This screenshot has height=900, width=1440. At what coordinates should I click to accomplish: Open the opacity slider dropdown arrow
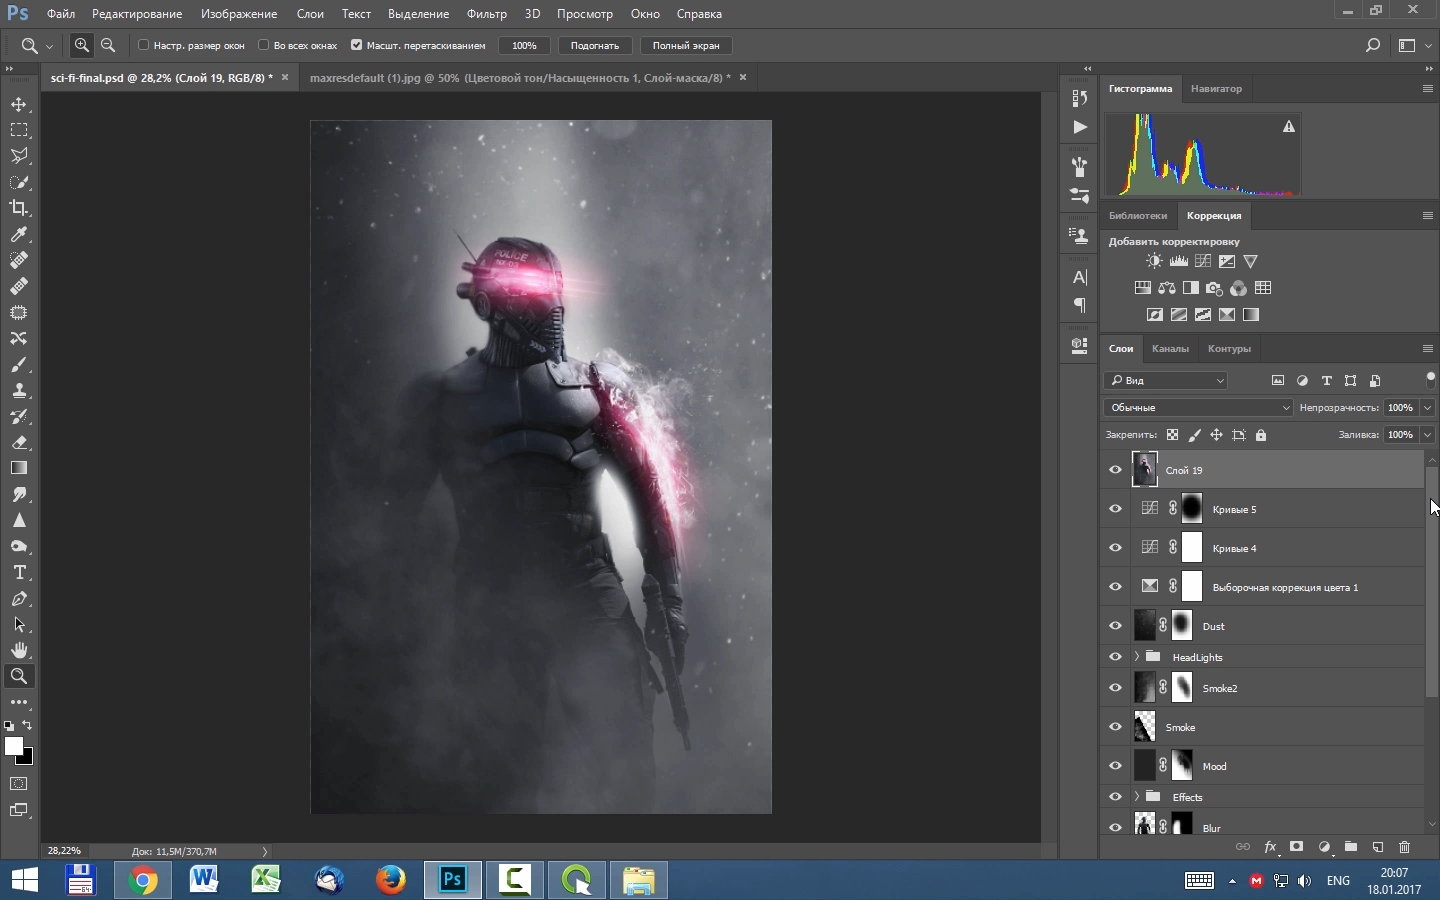click(x=1428, y=408)
